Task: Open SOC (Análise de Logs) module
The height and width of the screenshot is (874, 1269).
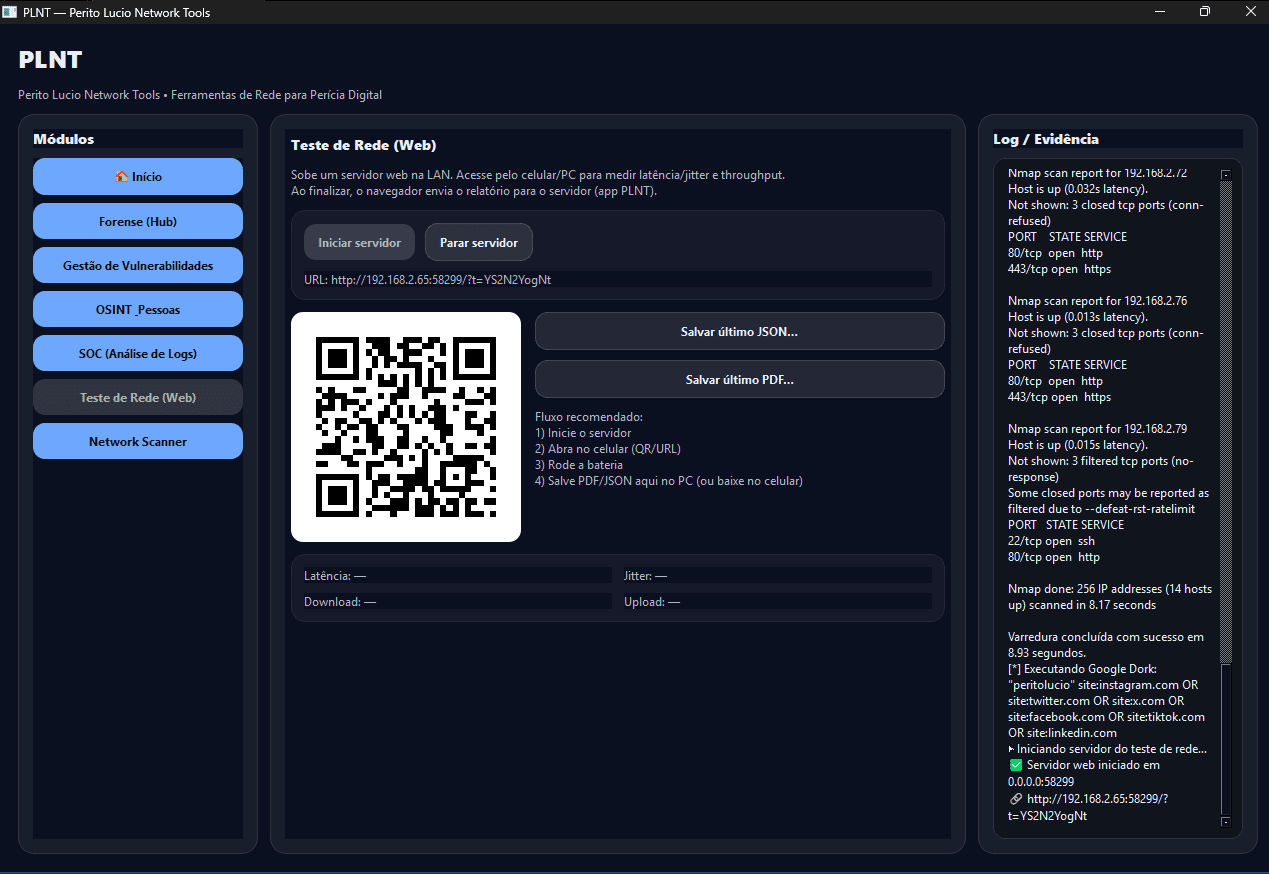Action: (x=137, y=353)
